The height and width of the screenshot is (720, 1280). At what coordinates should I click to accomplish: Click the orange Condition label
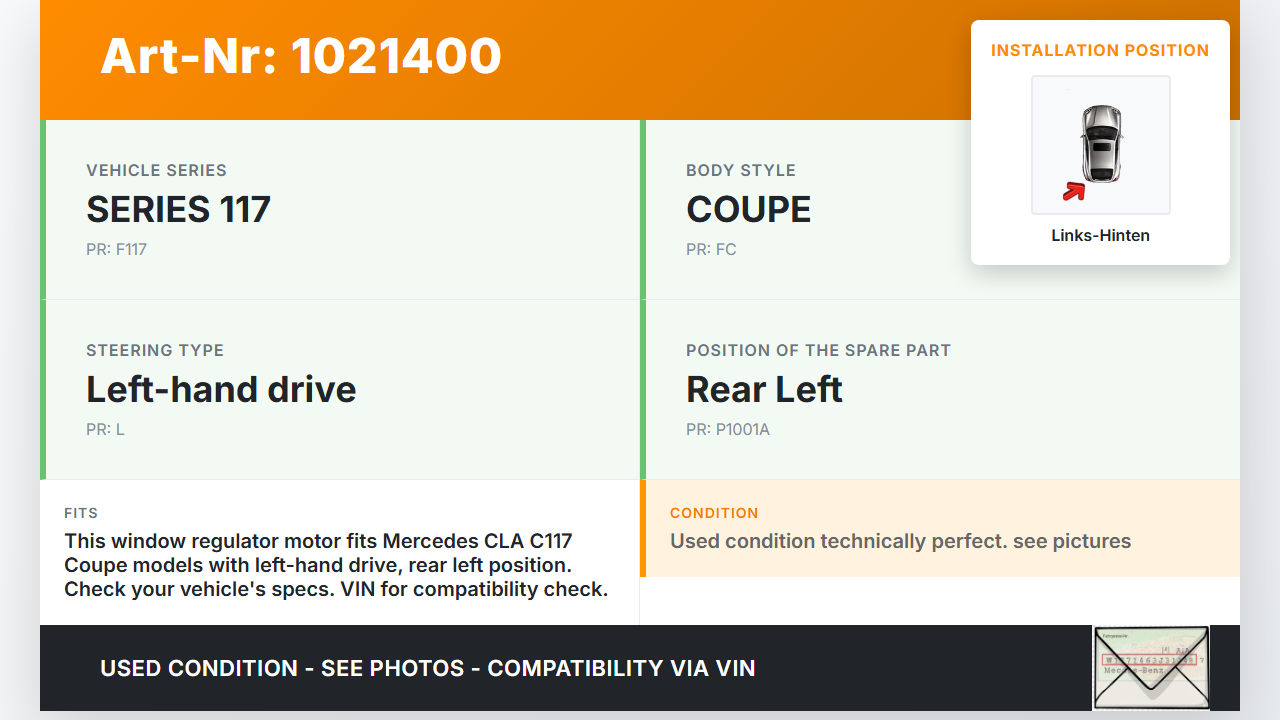[714, 513]
